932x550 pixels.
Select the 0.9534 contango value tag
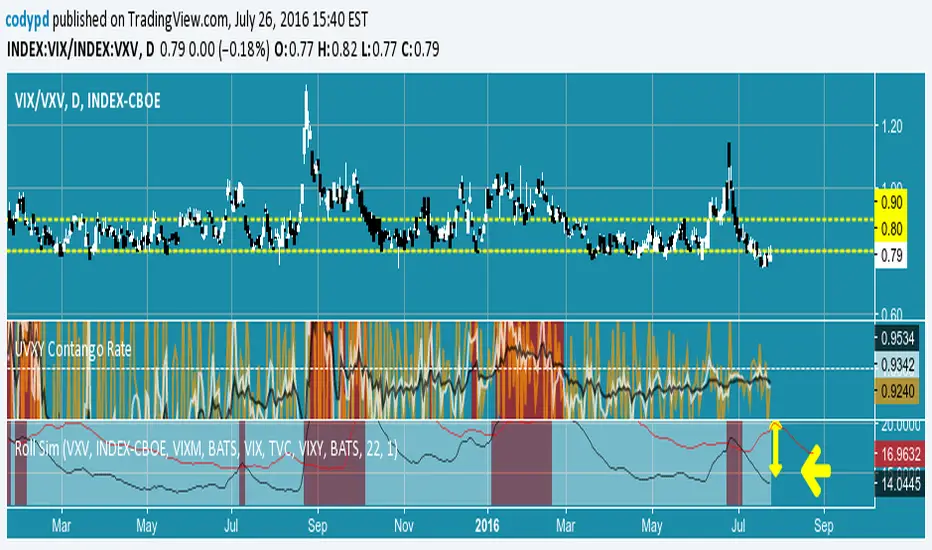898,338
